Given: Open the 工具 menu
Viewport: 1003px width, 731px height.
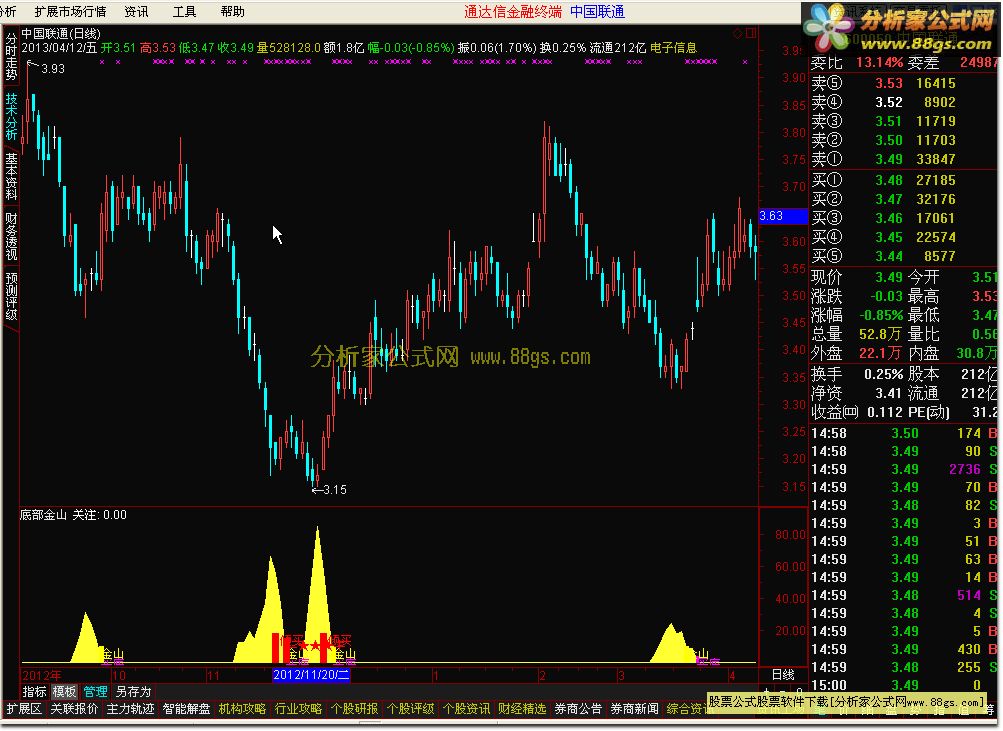Looking at the screenshot, I should pos(184,12).
